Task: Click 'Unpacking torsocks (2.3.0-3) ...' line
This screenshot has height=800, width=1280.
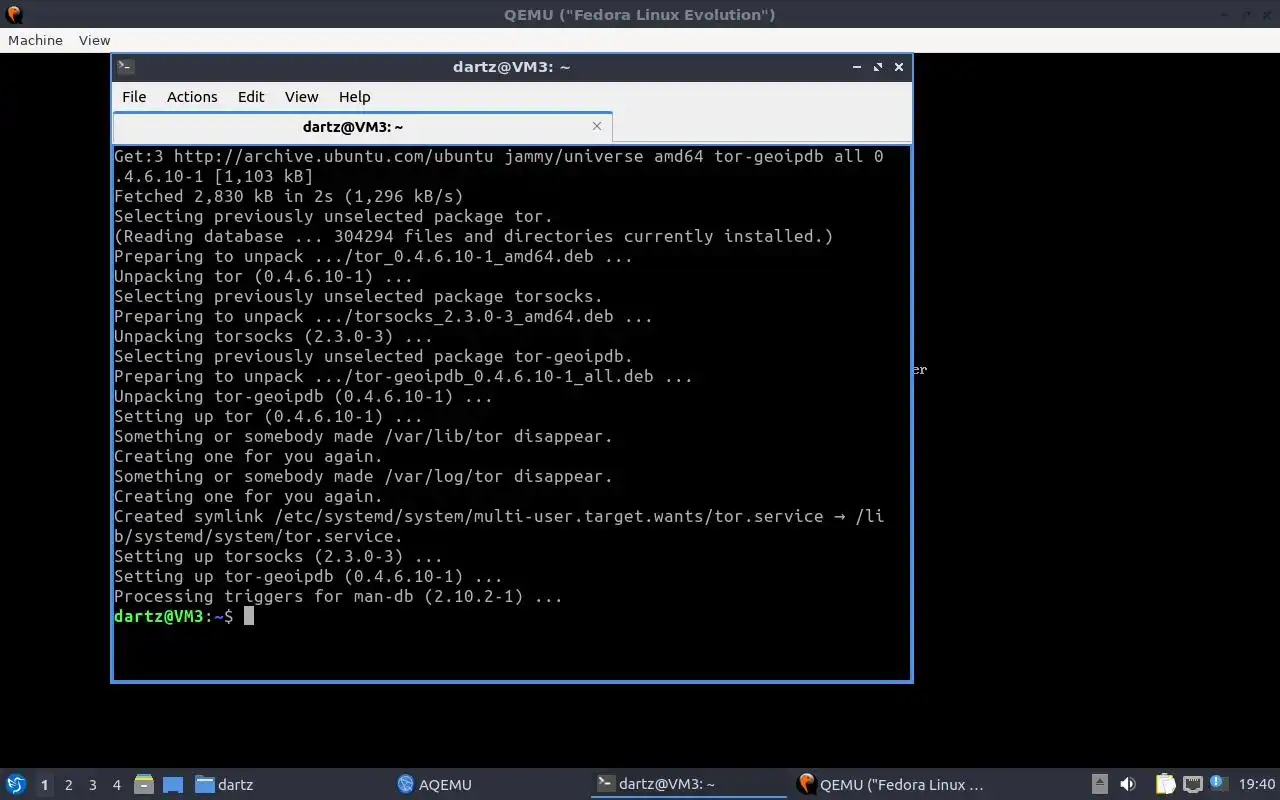Action: (x=273, y=336)
